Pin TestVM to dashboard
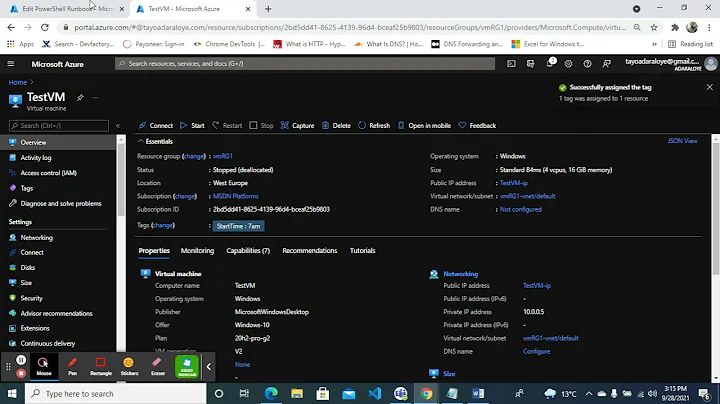720x404 pixels. [x=80, y=97]
